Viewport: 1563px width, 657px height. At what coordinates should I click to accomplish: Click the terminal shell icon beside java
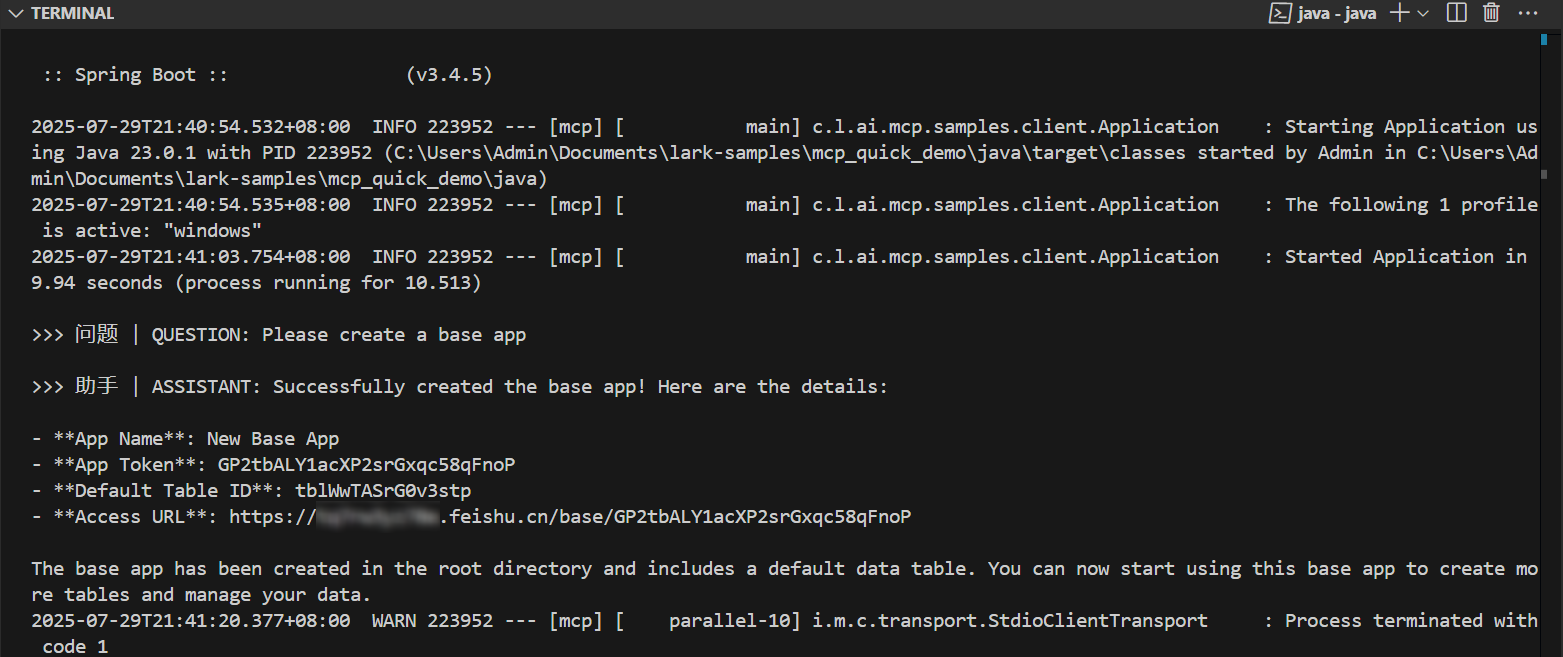click(1278, 13)
